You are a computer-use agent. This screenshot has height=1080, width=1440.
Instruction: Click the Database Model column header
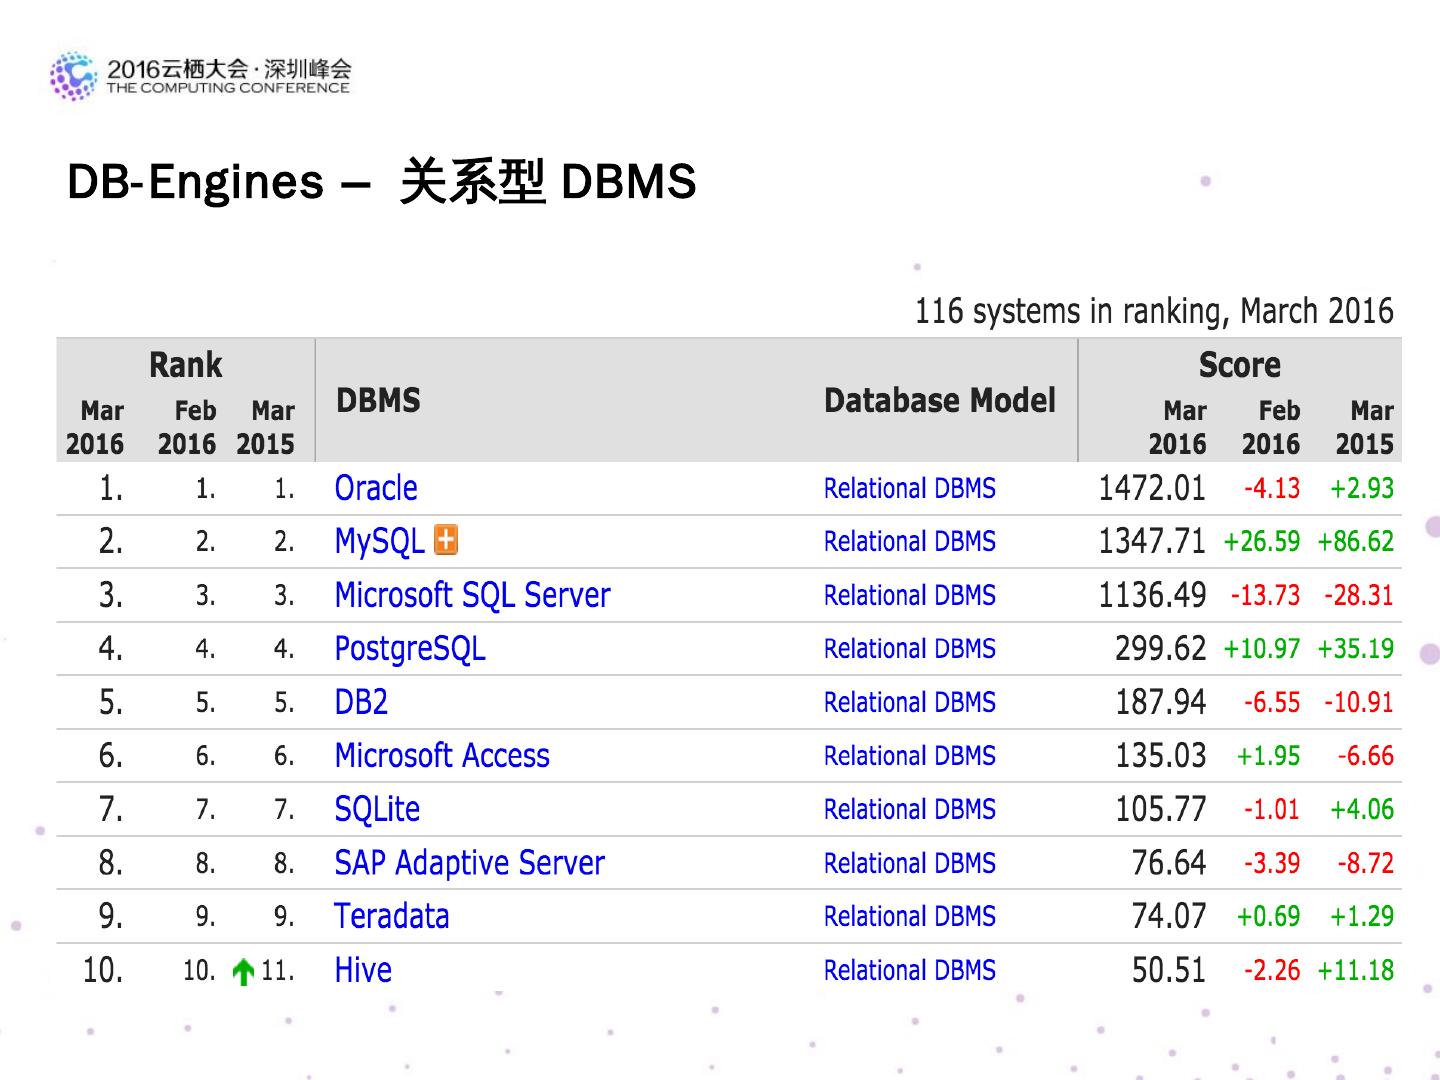940,401
